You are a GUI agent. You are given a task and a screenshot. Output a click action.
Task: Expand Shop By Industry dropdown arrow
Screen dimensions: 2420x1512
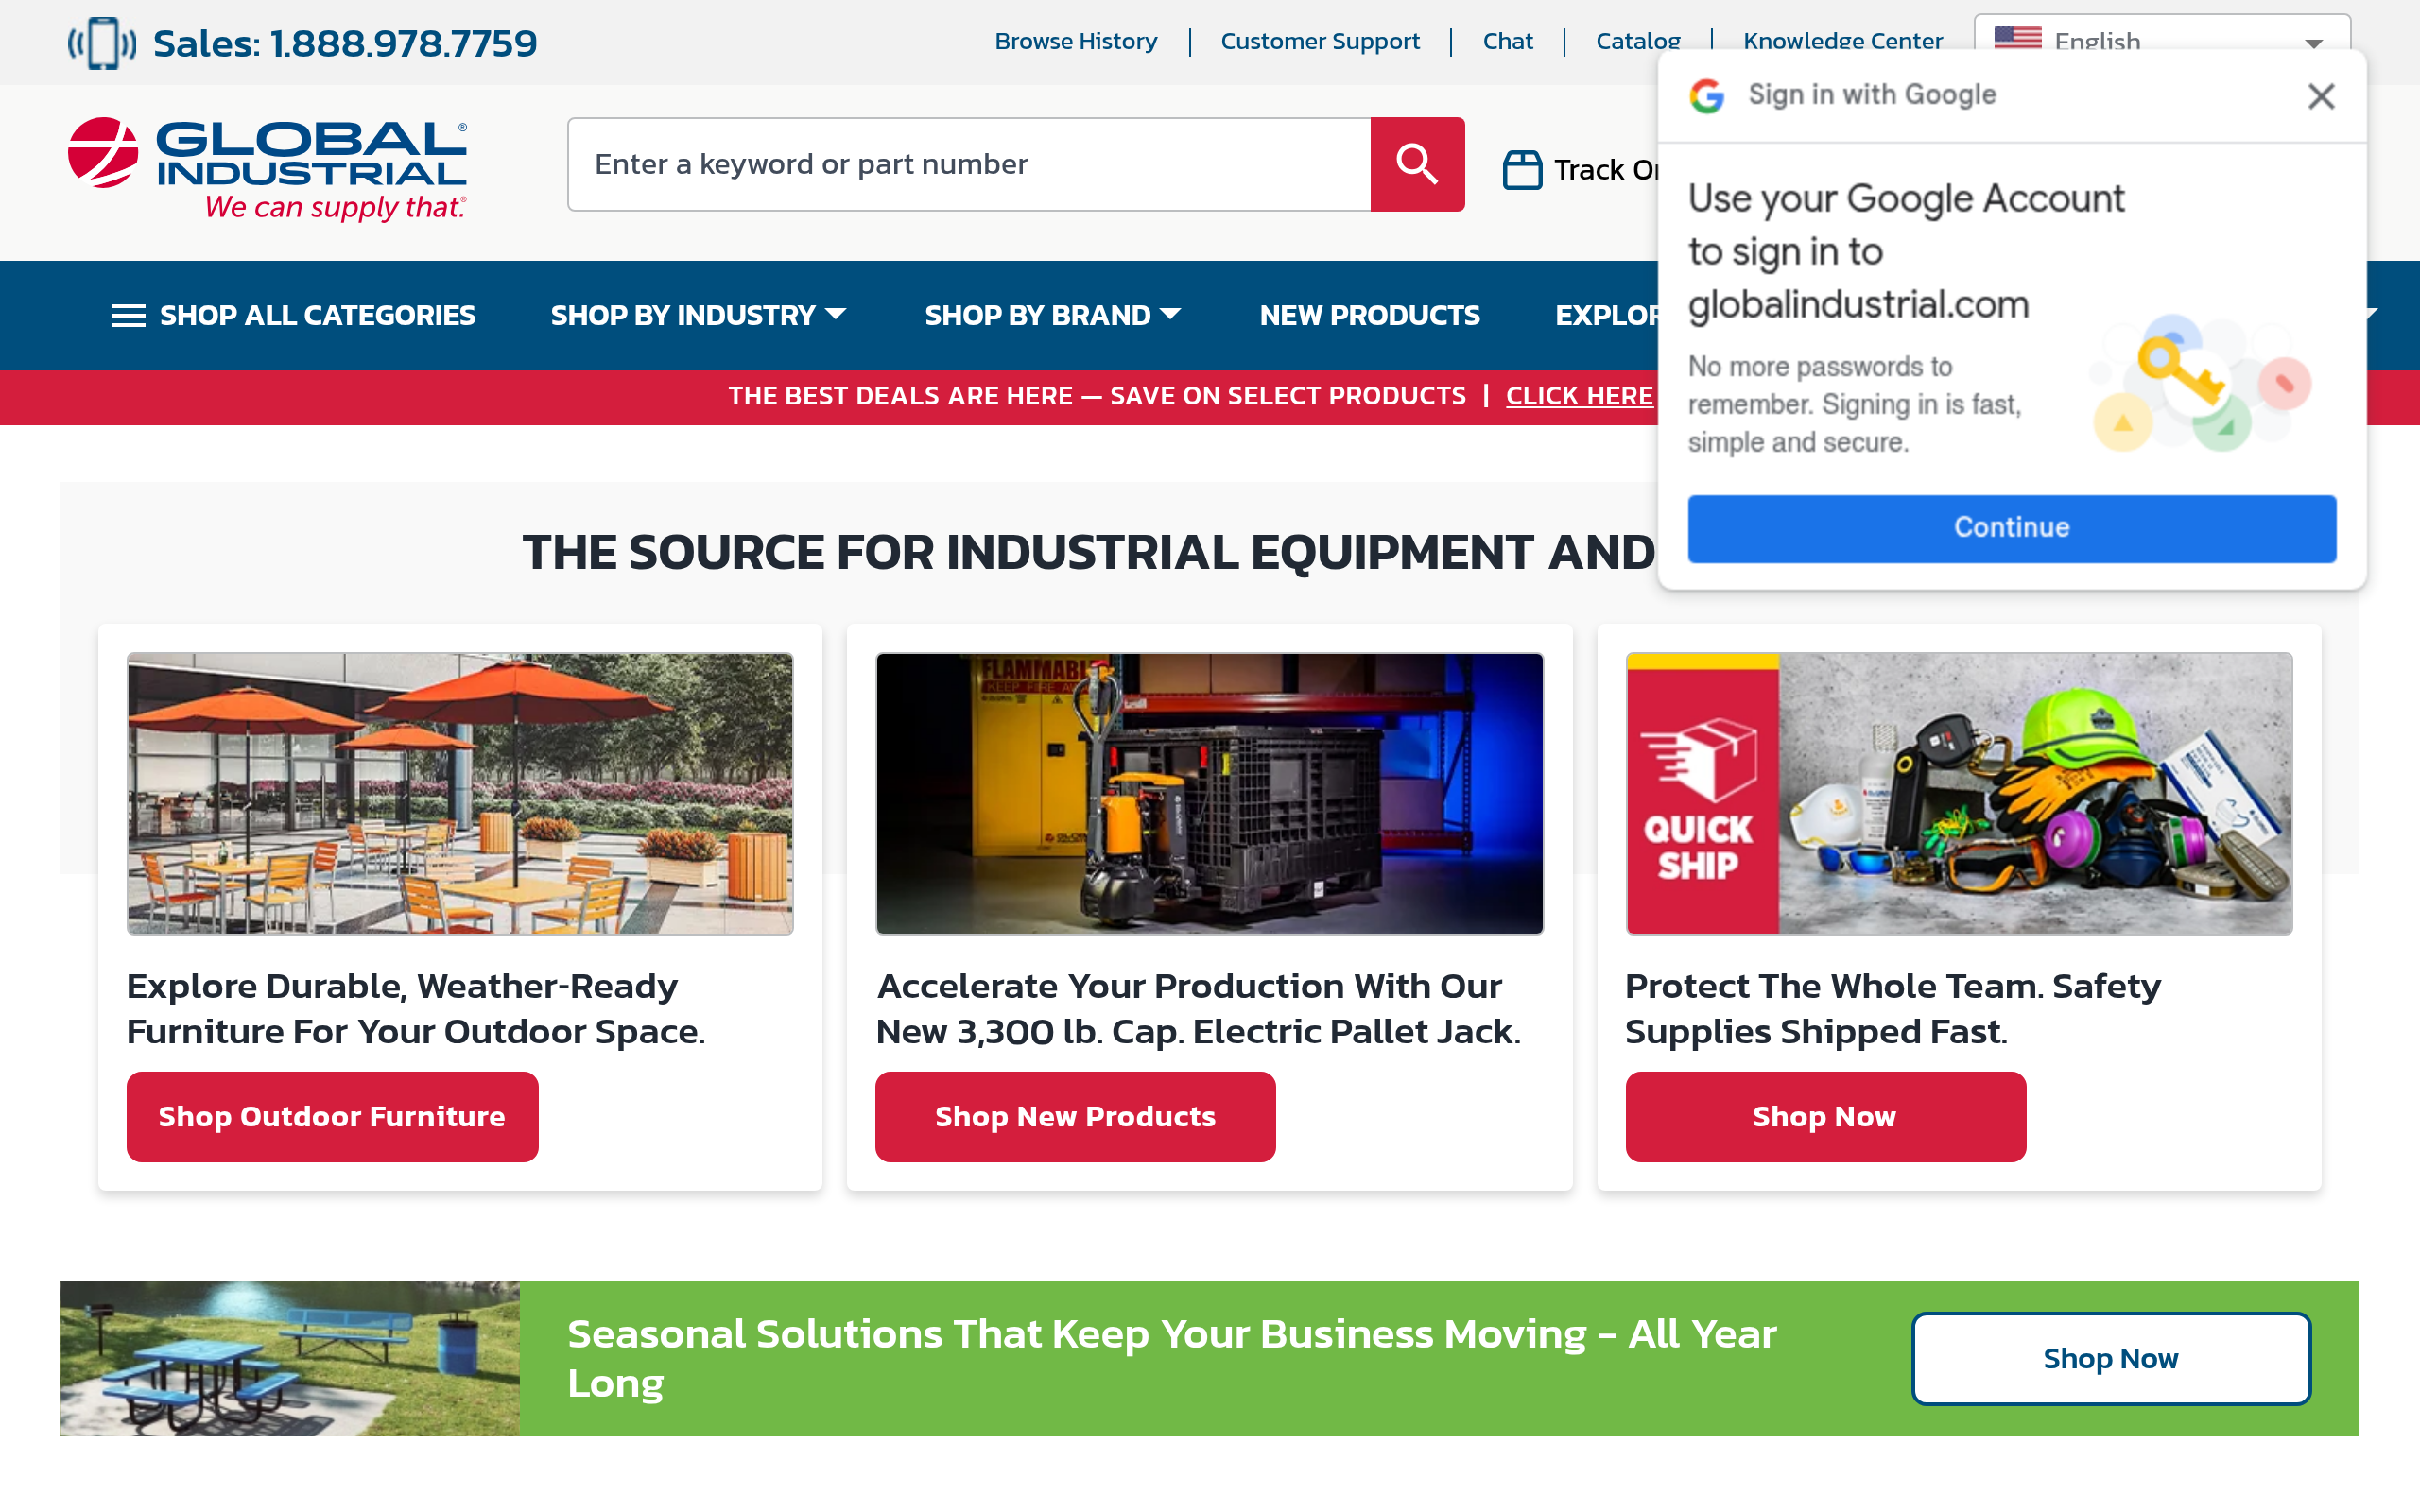point(836,314)
